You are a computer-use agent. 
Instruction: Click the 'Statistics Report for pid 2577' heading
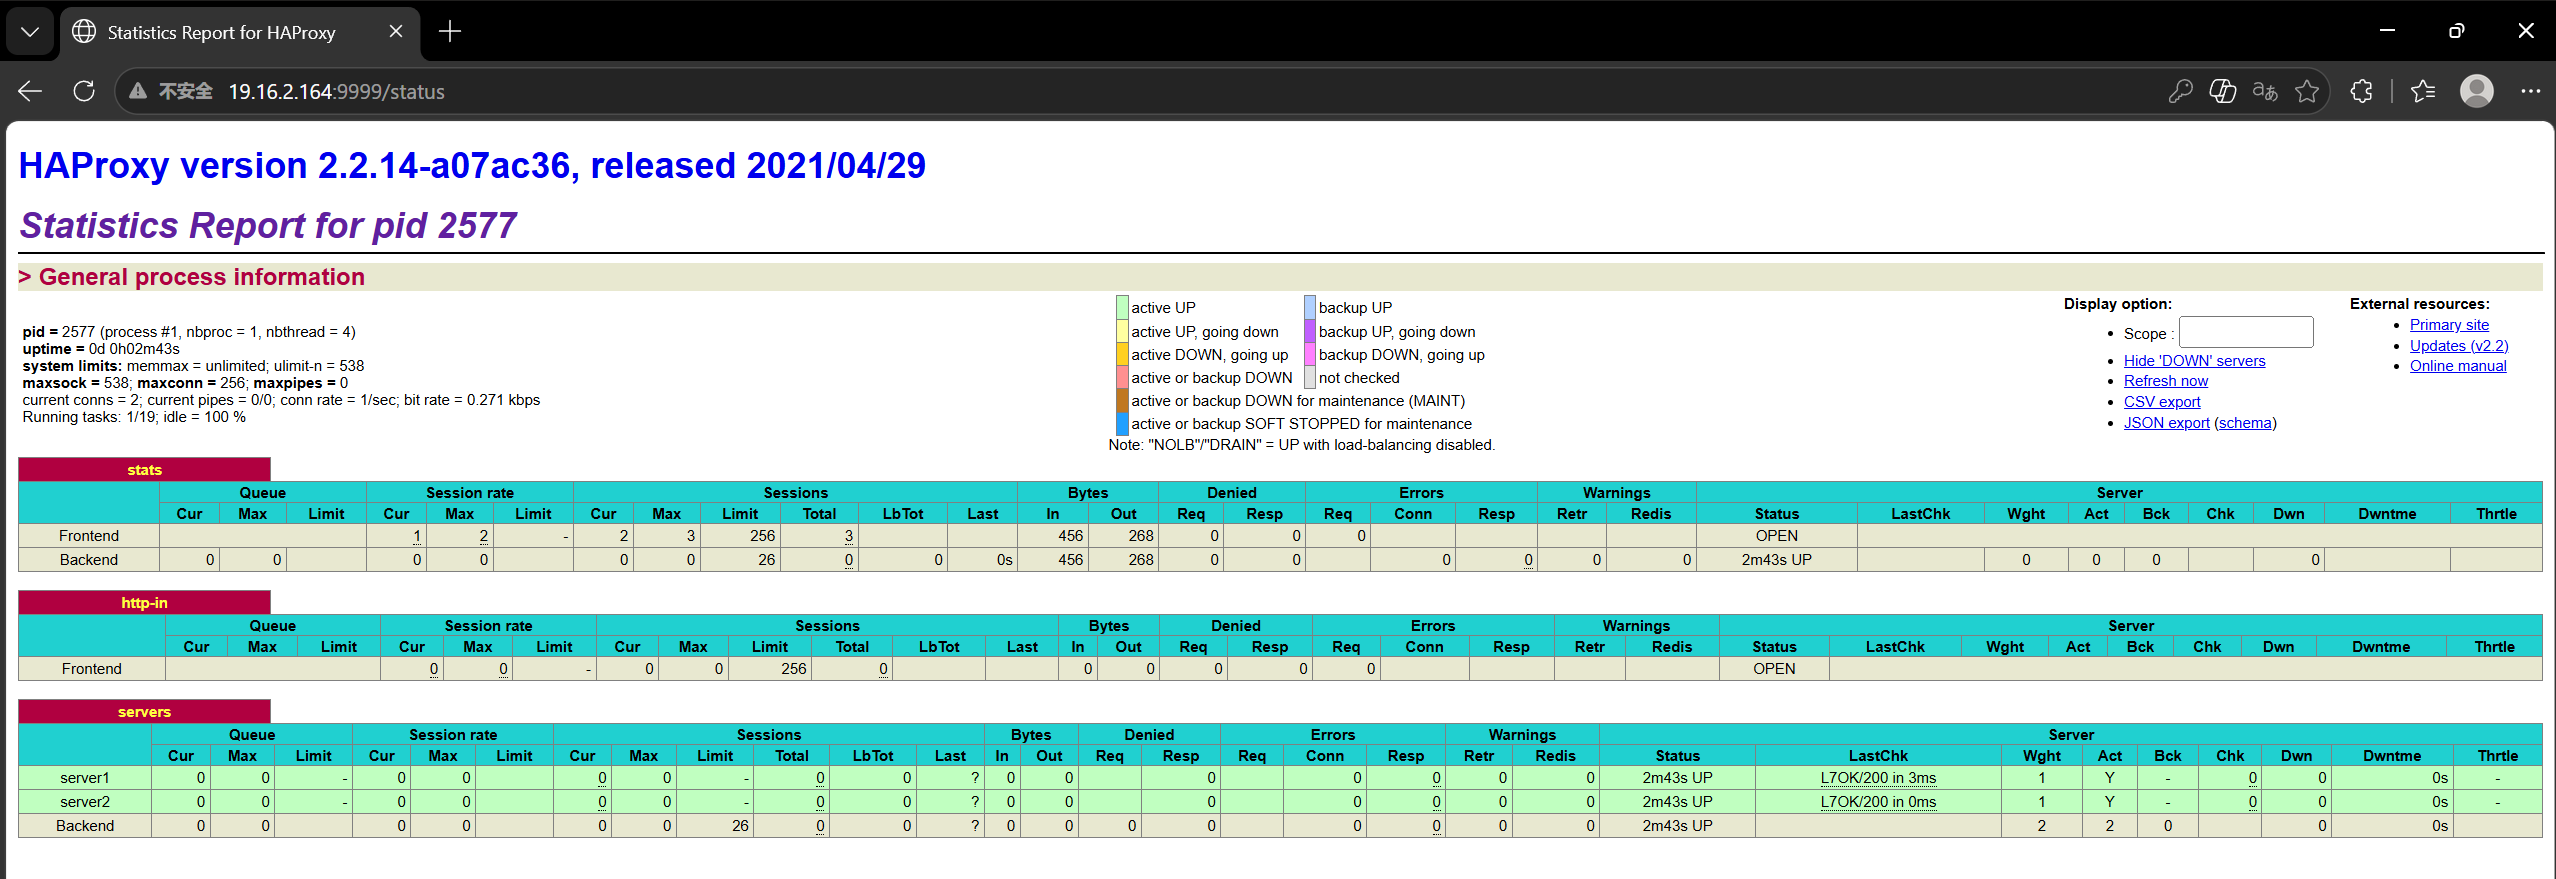[x=268, y=226]
